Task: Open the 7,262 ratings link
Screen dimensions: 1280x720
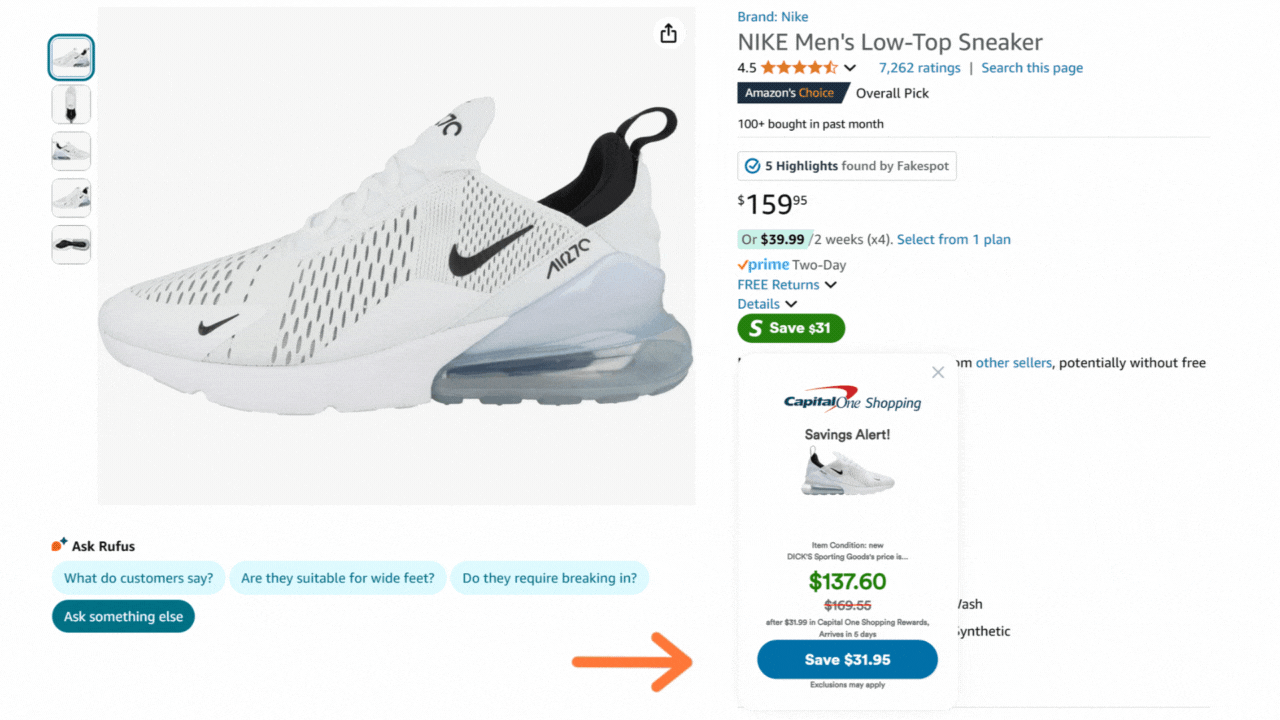Action: (x=919, y=68)
